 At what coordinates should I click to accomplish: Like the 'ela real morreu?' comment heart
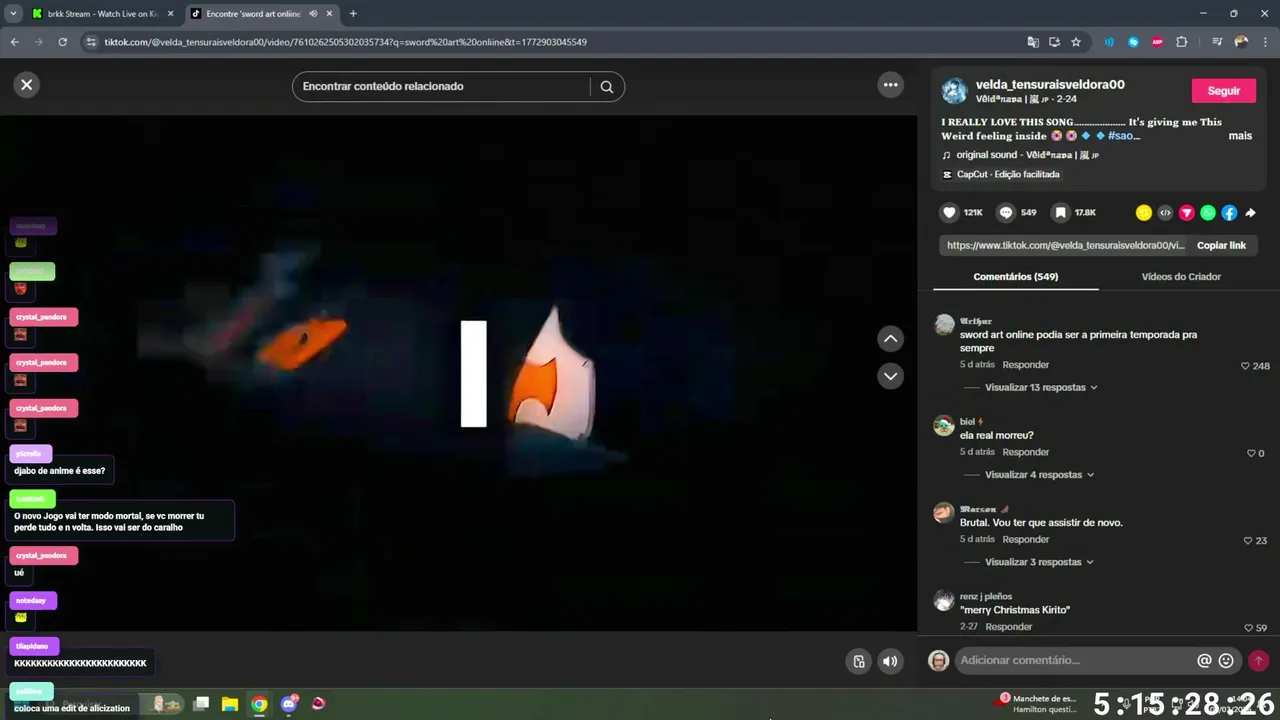click(1251, 454)
